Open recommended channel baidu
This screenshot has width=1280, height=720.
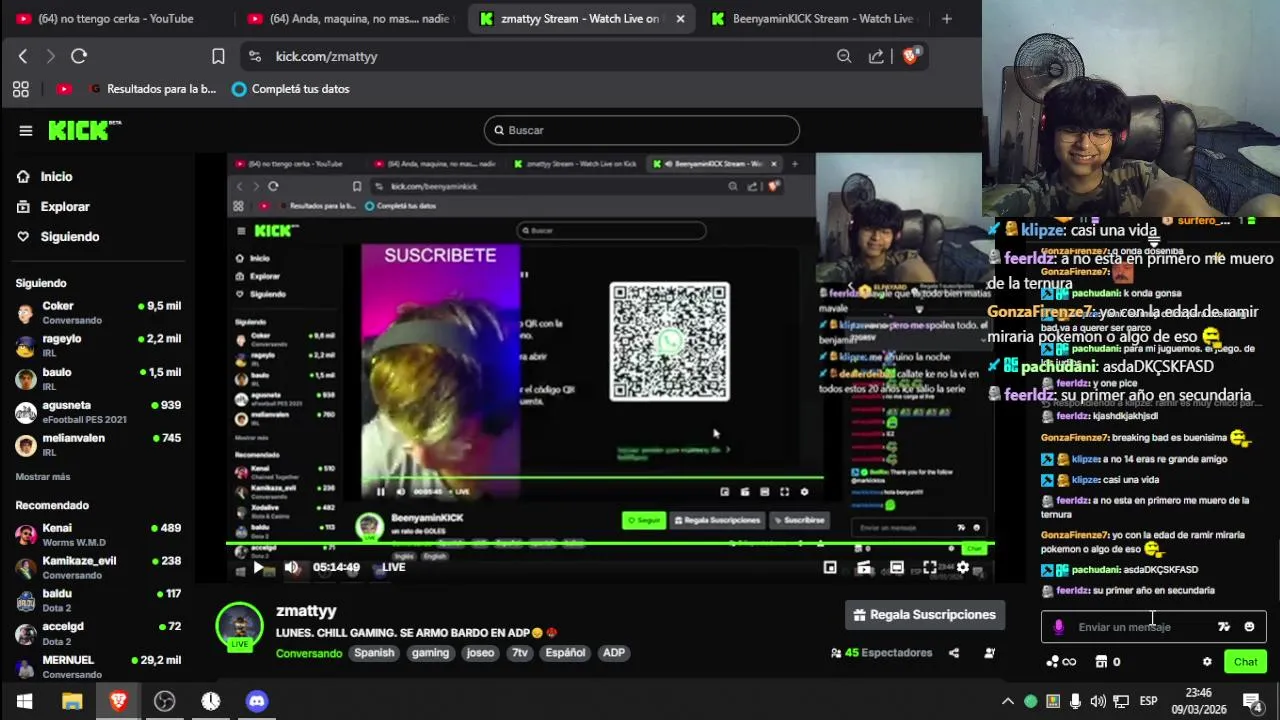pyautogui.click(x=98, y=600)
